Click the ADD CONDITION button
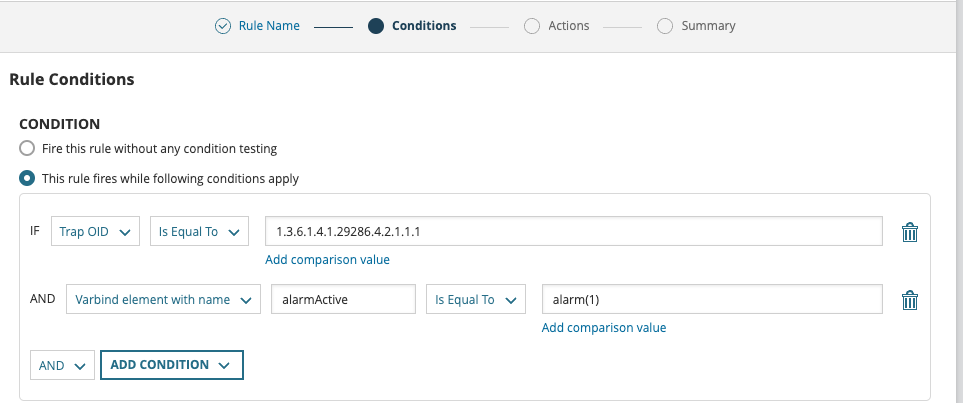 point(171,365)
